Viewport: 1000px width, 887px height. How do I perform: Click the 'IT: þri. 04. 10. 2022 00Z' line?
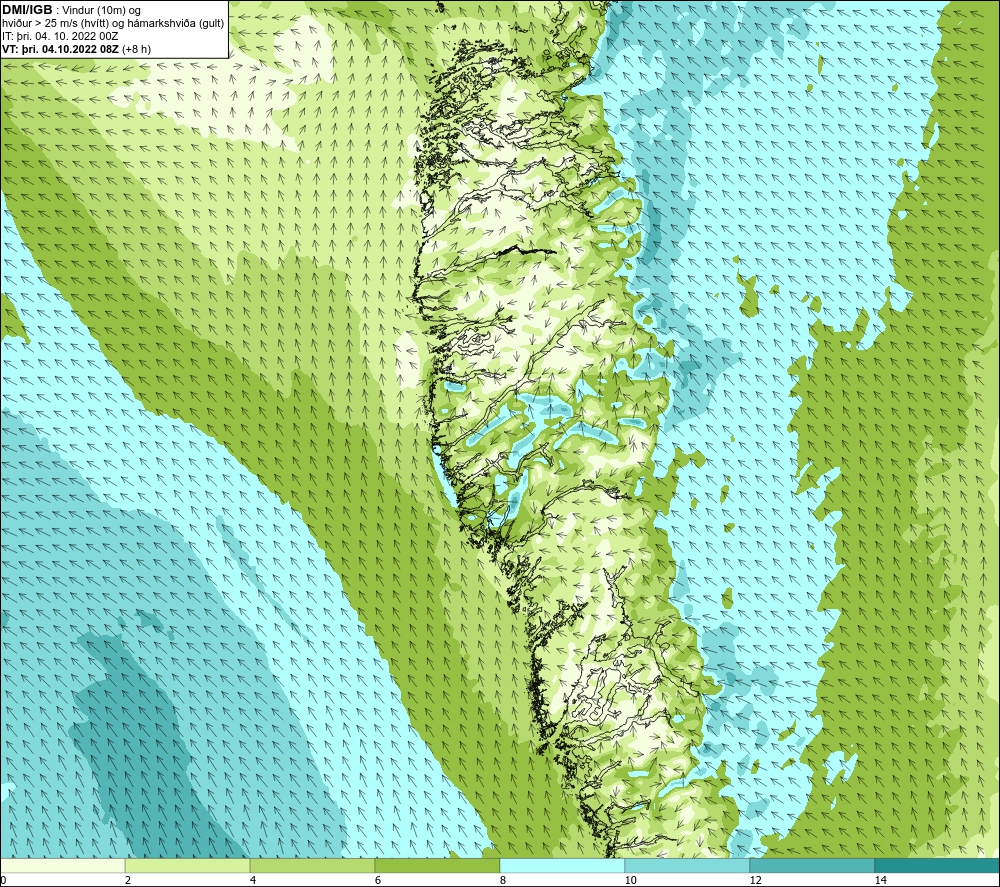click(60, 36)
